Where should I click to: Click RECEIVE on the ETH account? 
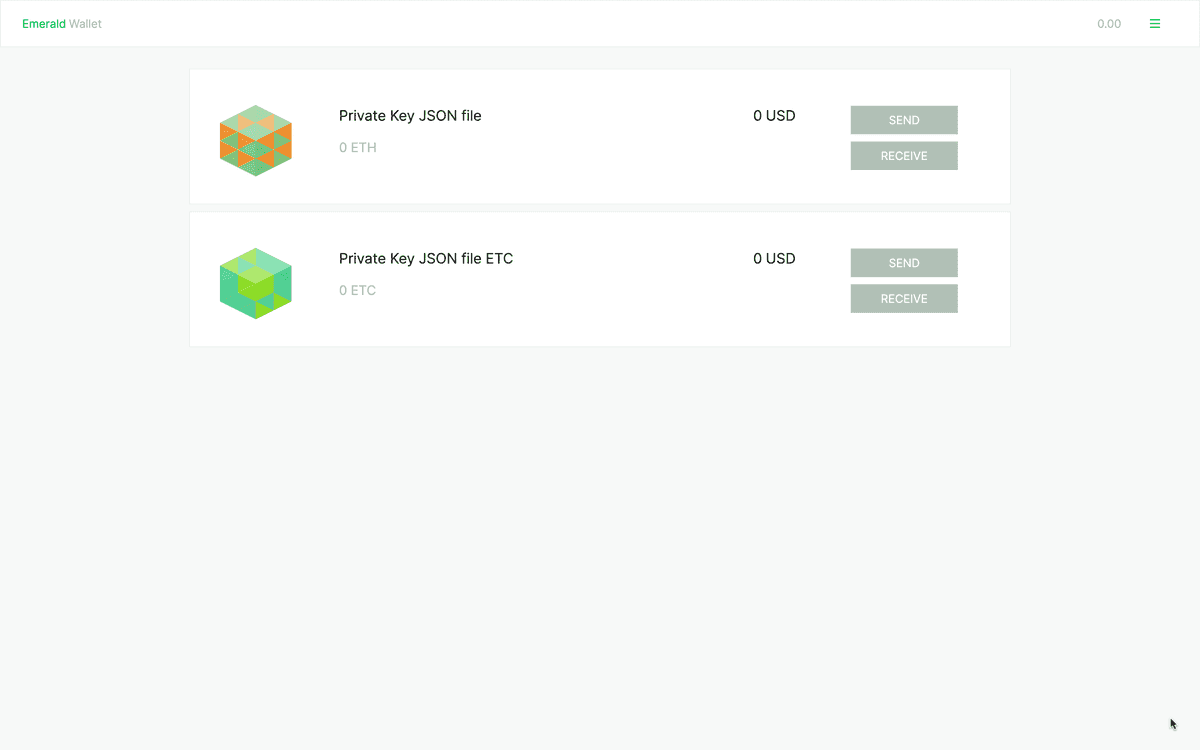point(903,155)
